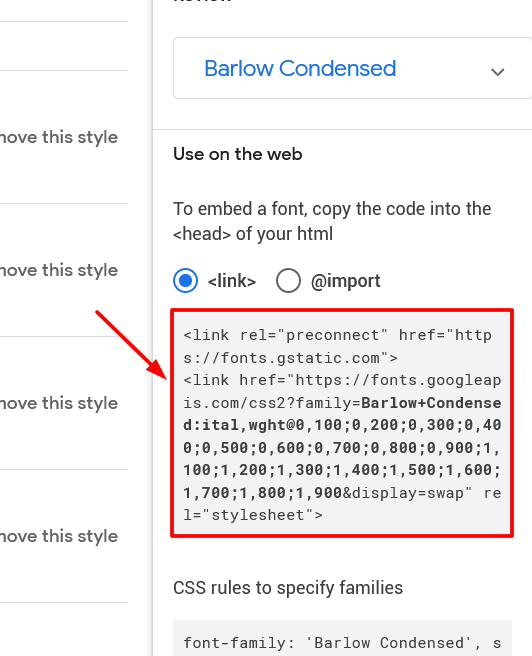
Task: Click the @import option label text
Action: tap(345, 281)
